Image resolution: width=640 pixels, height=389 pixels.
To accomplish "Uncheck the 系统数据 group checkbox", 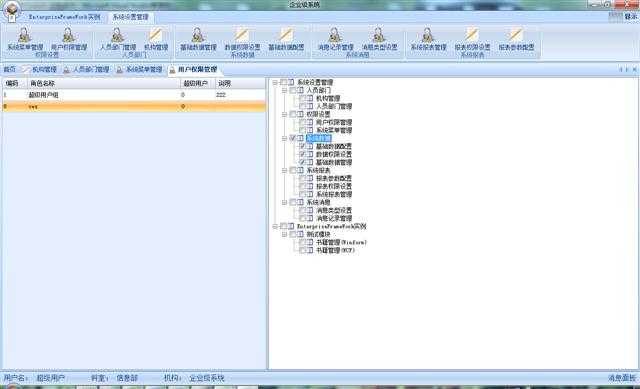I will [293, 138].
